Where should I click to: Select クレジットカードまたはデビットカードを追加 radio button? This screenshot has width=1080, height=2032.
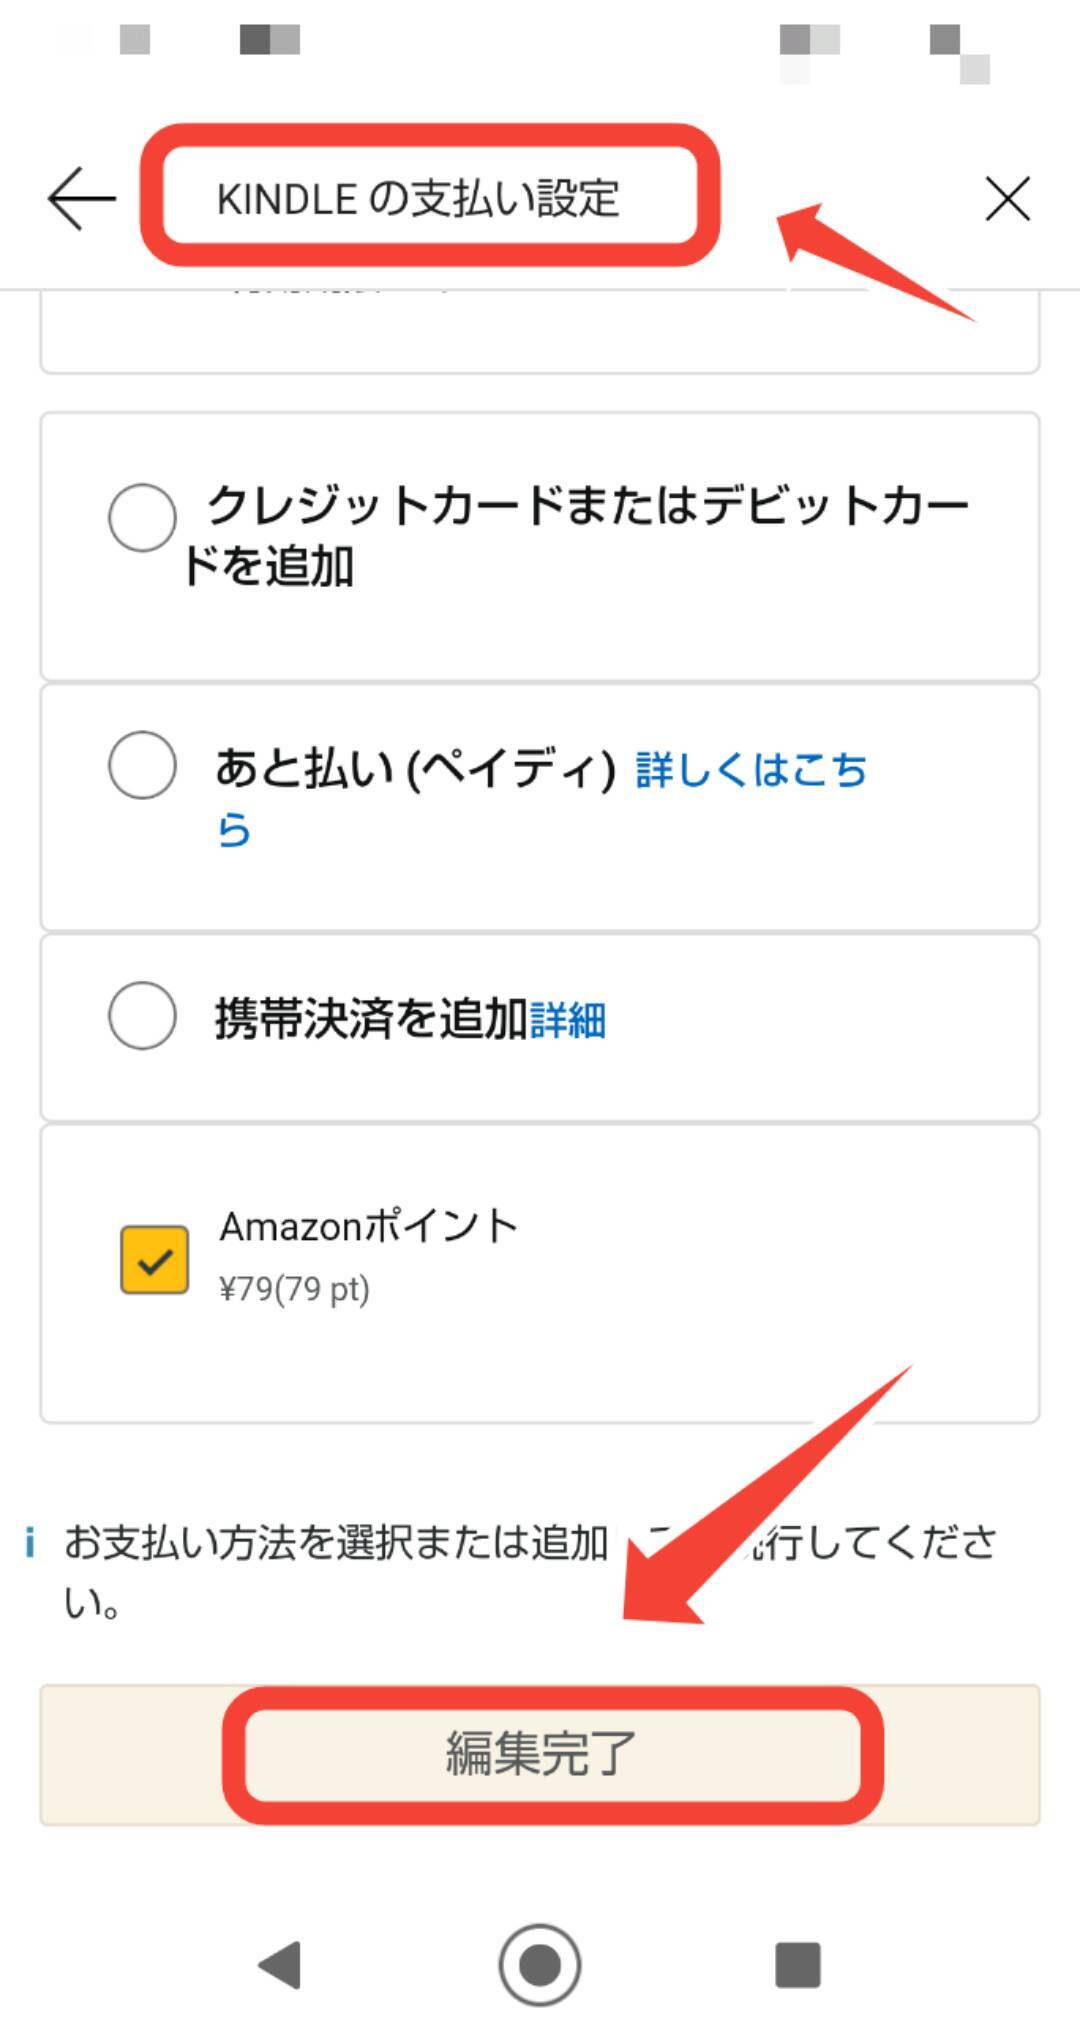[x=142, y=518]
